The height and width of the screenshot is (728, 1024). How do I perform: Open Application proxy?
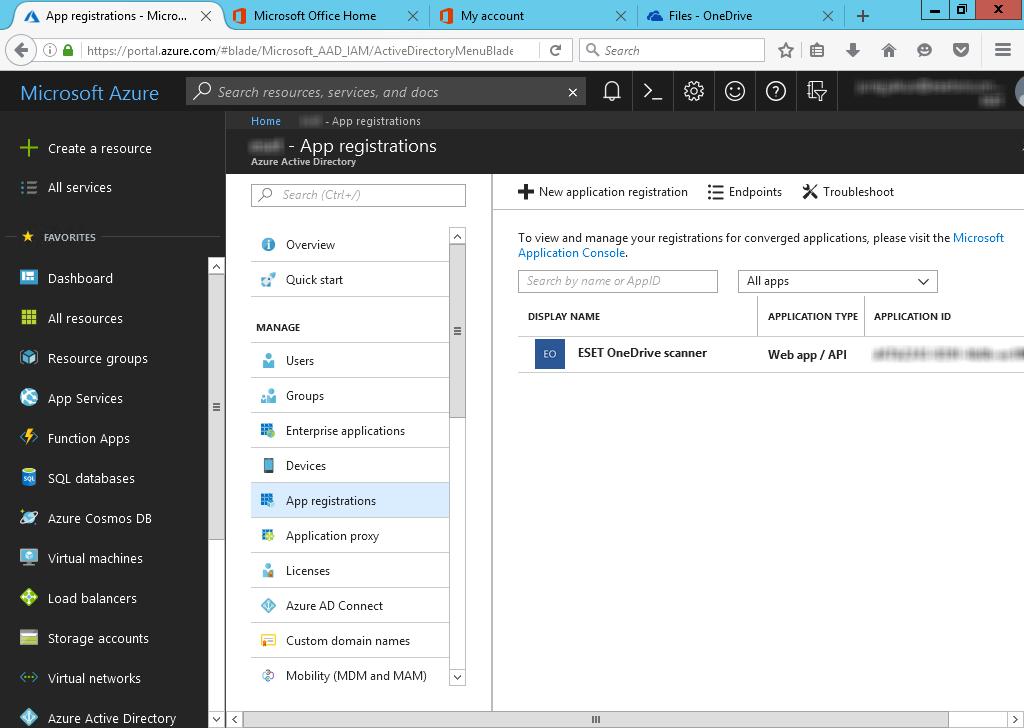tap(350, 535)
